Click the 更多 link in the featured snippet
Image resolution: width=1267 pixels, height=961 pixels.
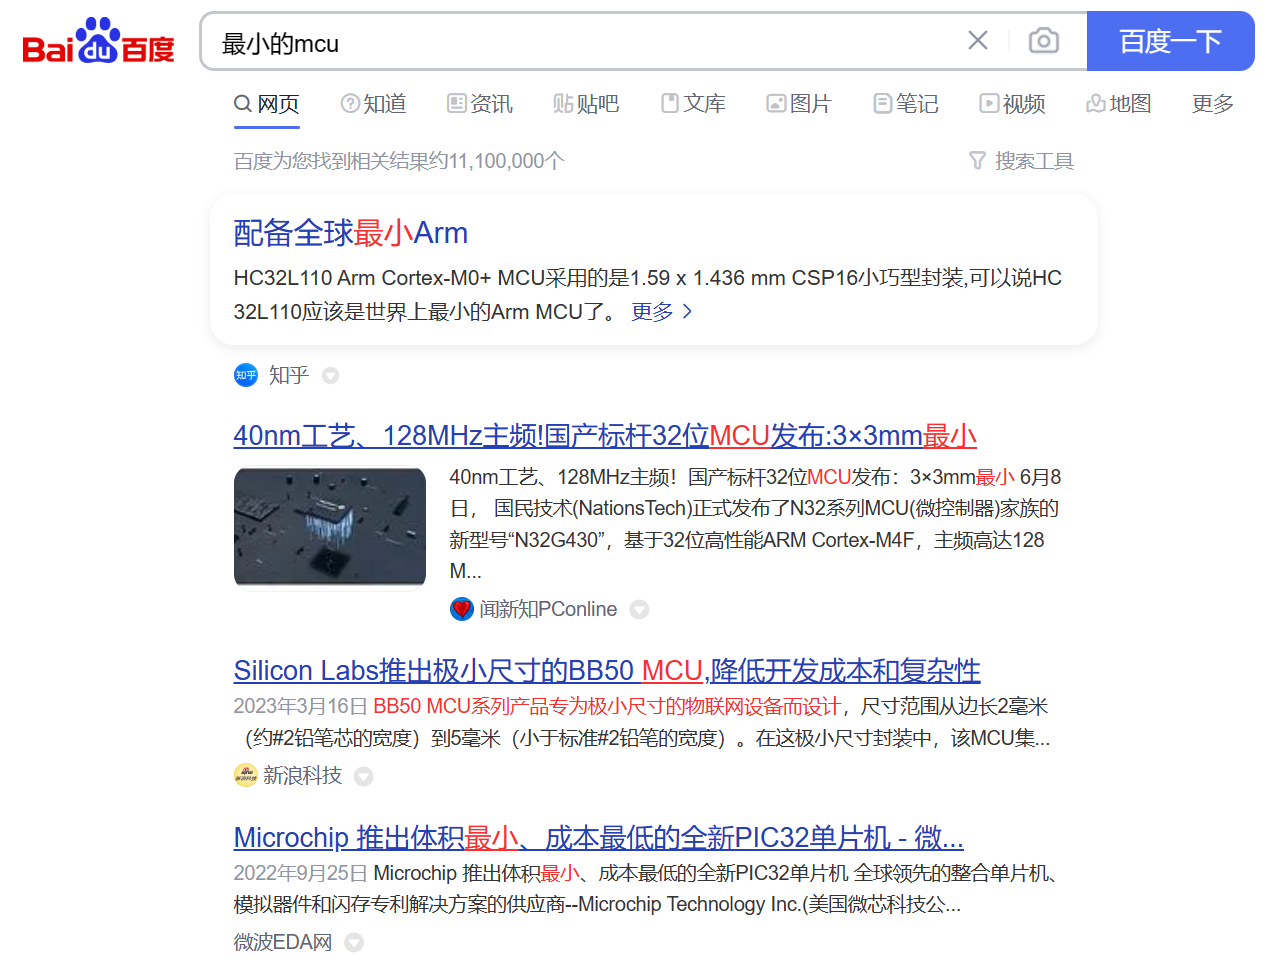click(x=662, y=312)
